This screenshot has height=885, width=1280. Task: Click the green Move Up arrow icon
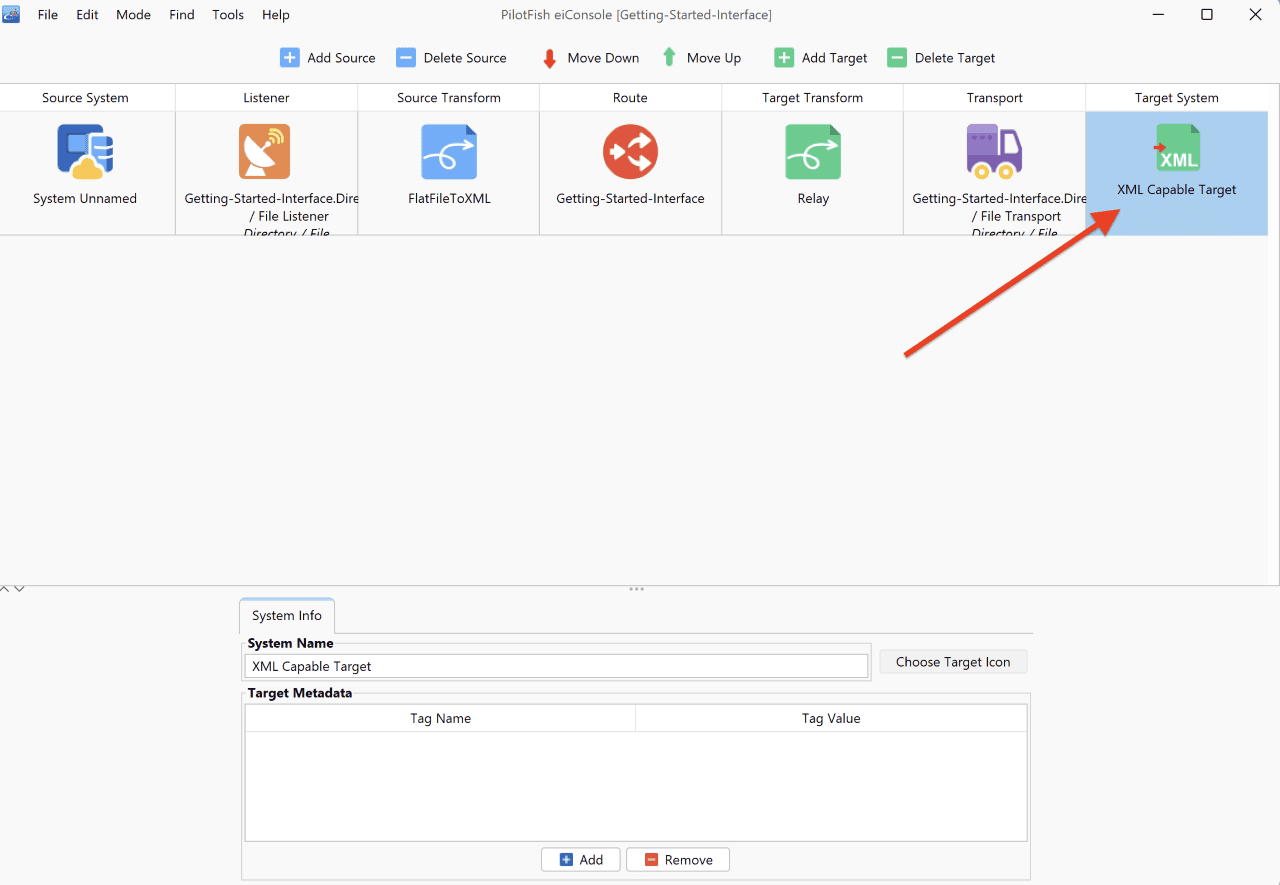[x=669, y=58]
